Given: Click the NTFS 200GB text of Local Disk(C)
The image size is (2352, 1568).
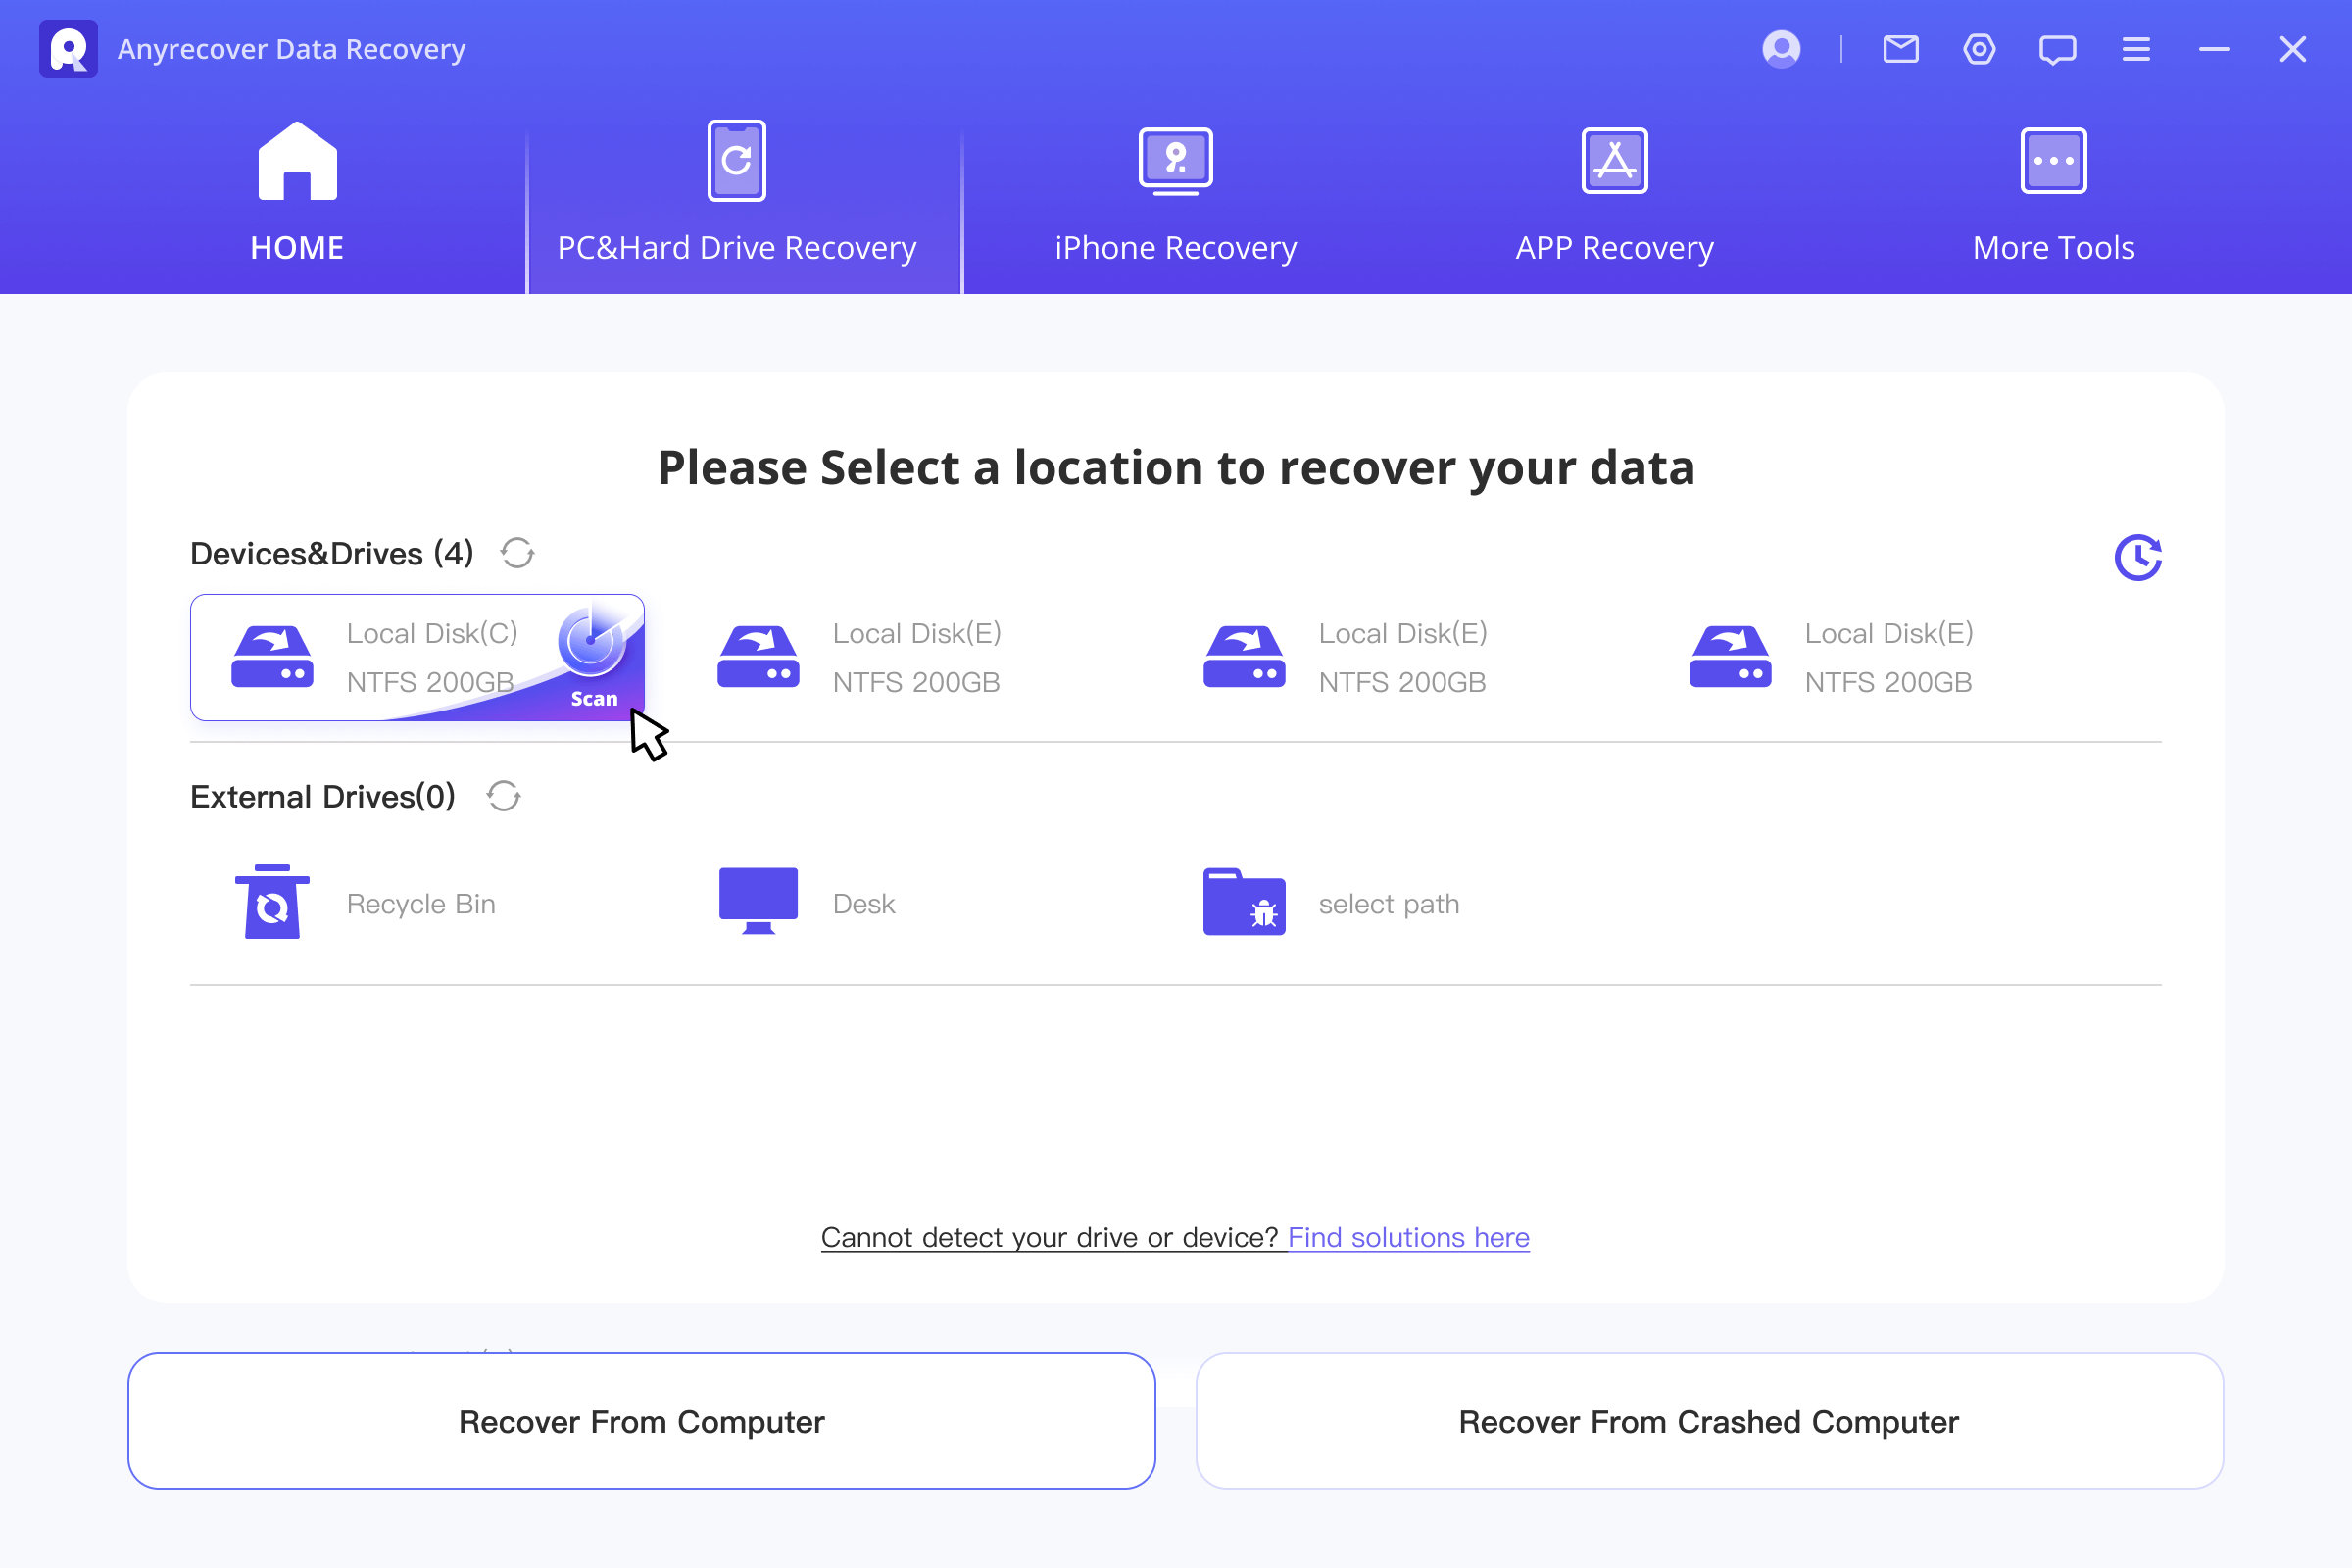Looking at the screenshot, I should click(430, 682).
